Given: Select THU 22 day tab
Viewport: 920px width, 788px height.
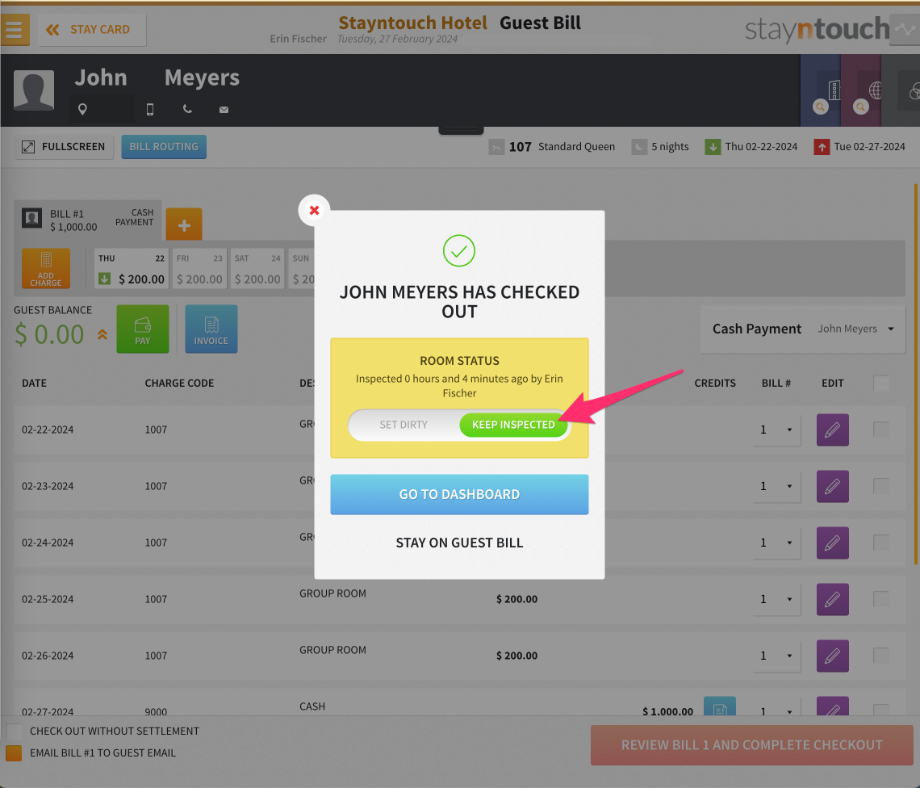Looking at the screenshot, I should pos(131,268).
